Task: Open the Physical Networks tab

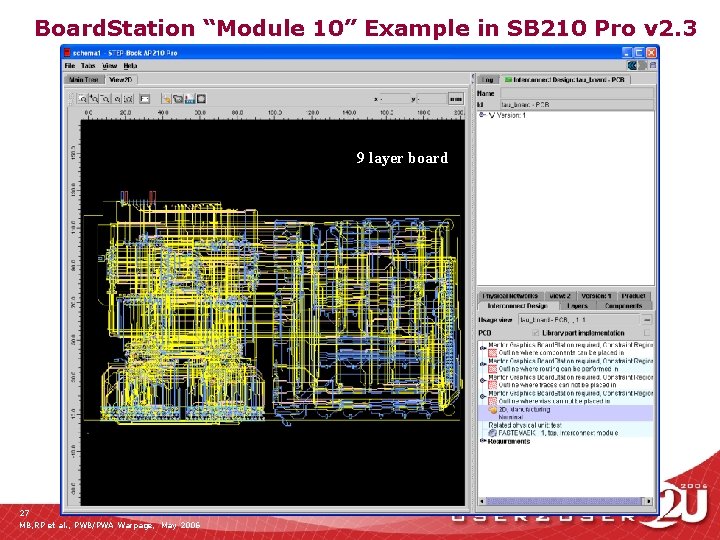Action: [510, 296]
